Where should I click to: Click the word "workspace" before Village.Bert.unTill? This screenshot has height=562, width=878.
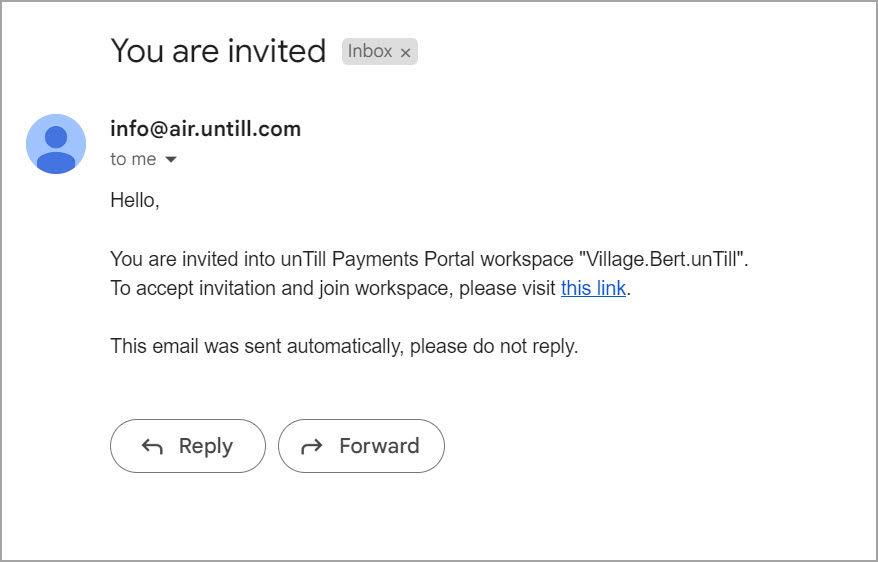pos(527,260)
